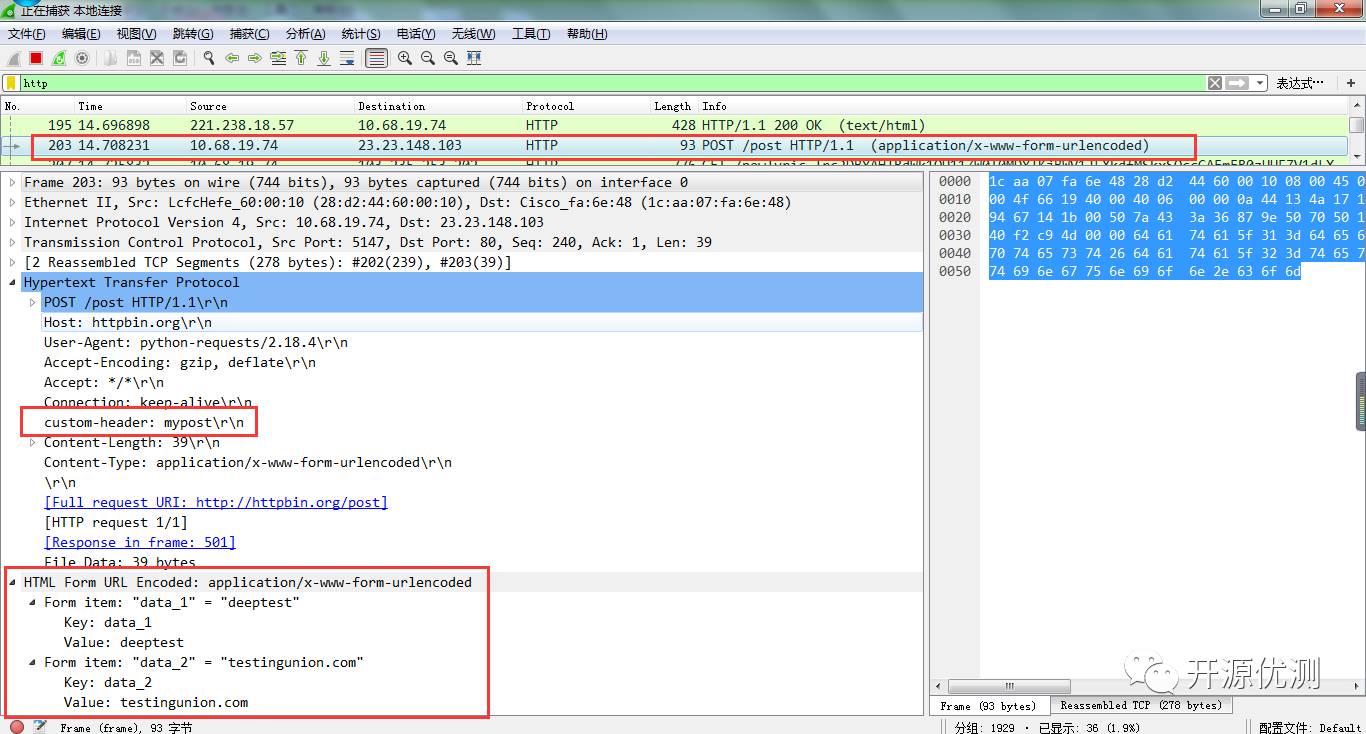1366x734 pixels.
Task: Open the 统计(S) menu
Action: pyautogui.click(x=361, y=34)
